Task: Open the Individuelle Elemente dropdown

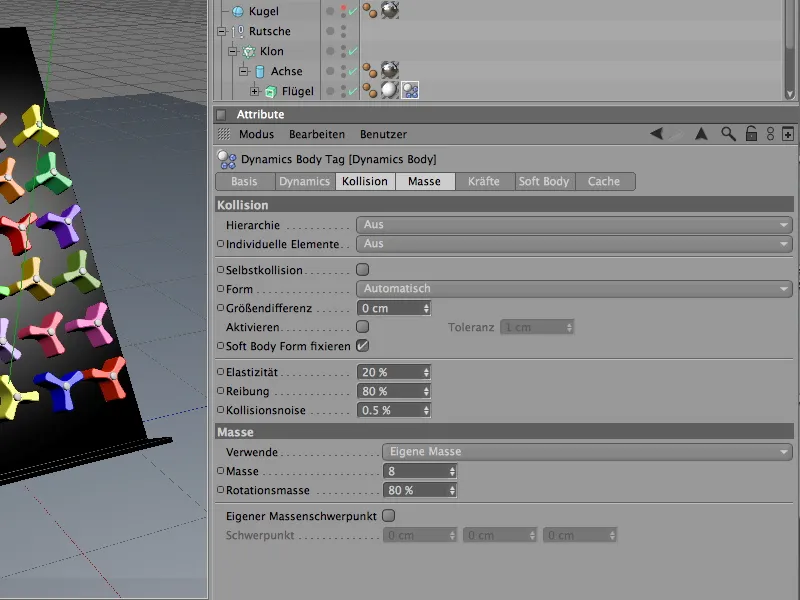Action: click(x=574, y=244)
